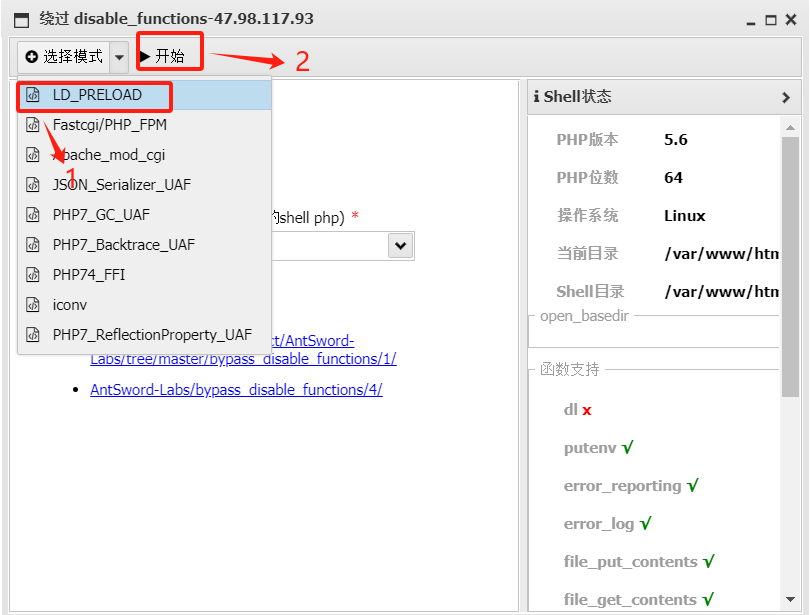Click the LD_PRELOAD script icon

tap(34, 93)
